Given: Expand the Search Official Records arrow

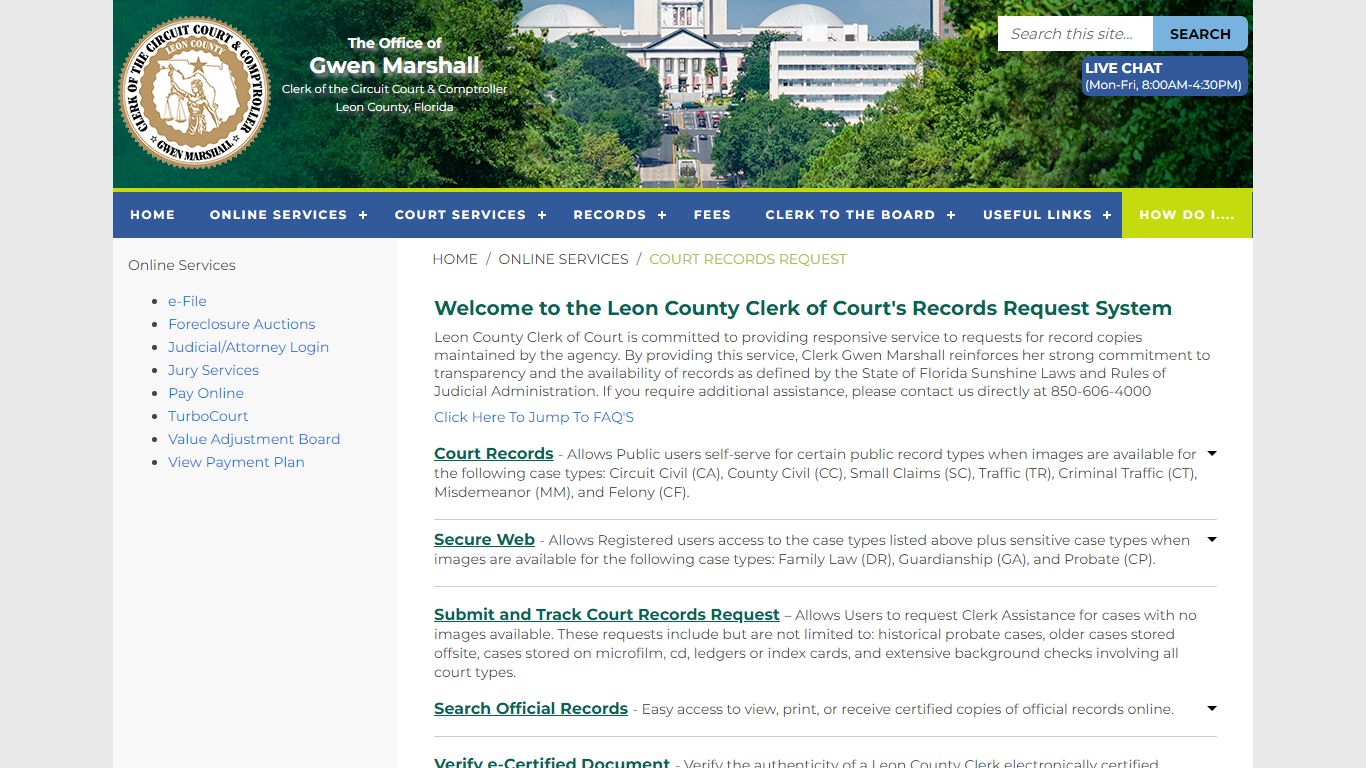Looking at the screenshot, I should coord(1212,709).
